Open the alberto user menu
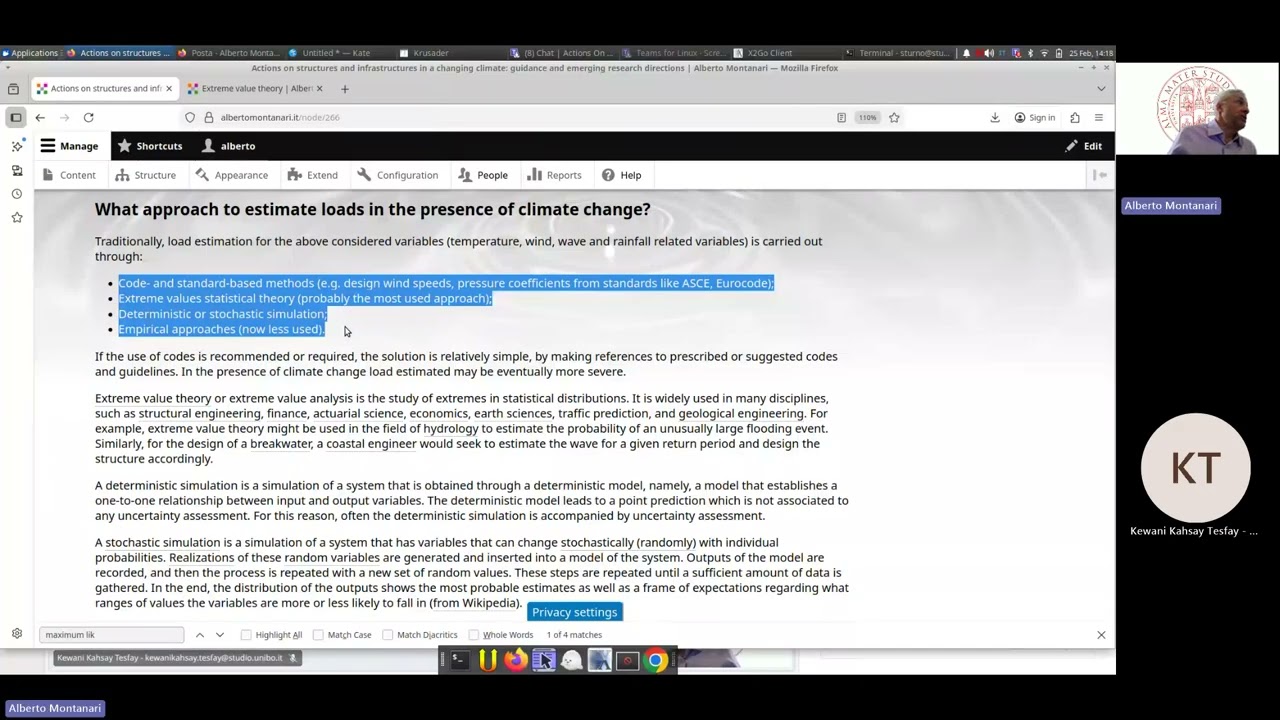The height and width of the screenshot is (720, 1280). [228, 146]
